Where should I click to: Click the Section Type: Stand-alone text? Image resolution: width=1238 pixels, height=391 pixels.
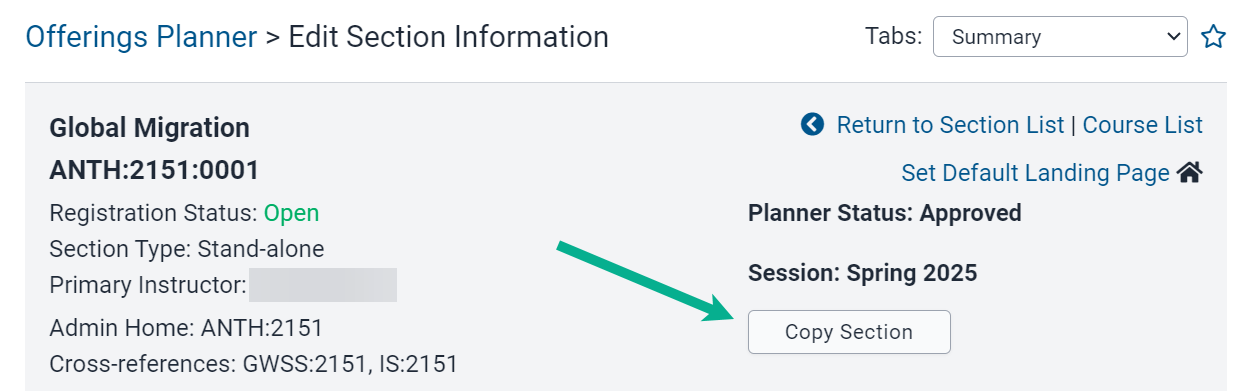point(187,249)
